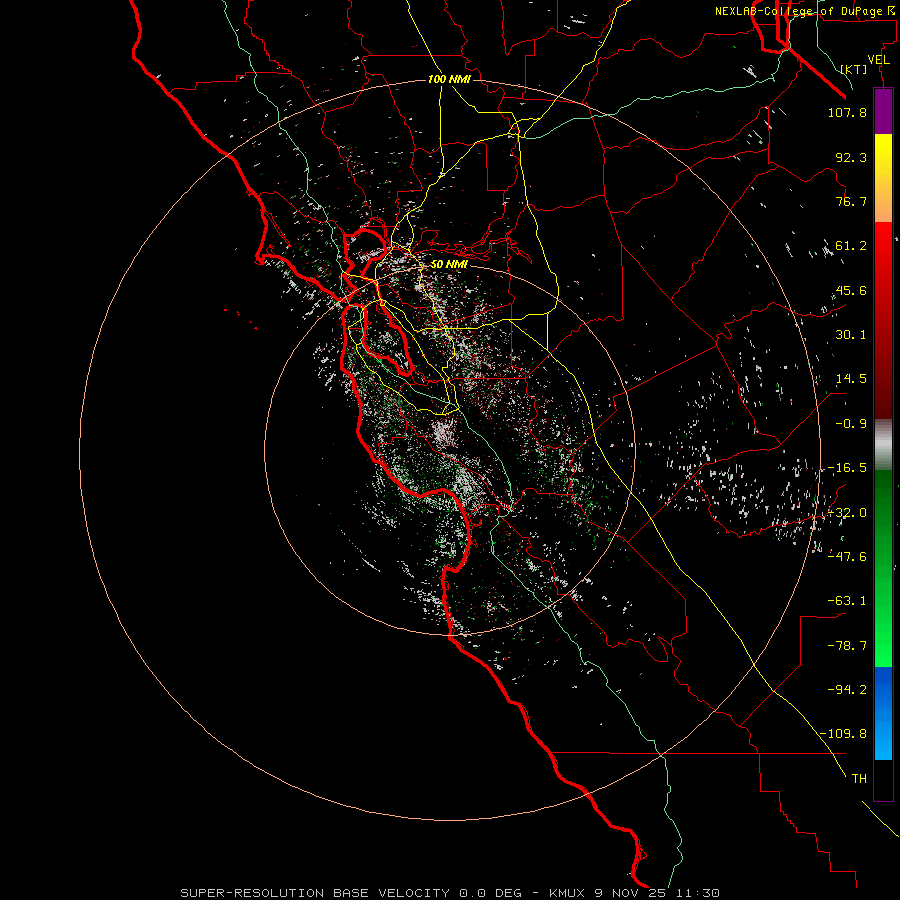Click the [KT] units label

tap(854, 69)
